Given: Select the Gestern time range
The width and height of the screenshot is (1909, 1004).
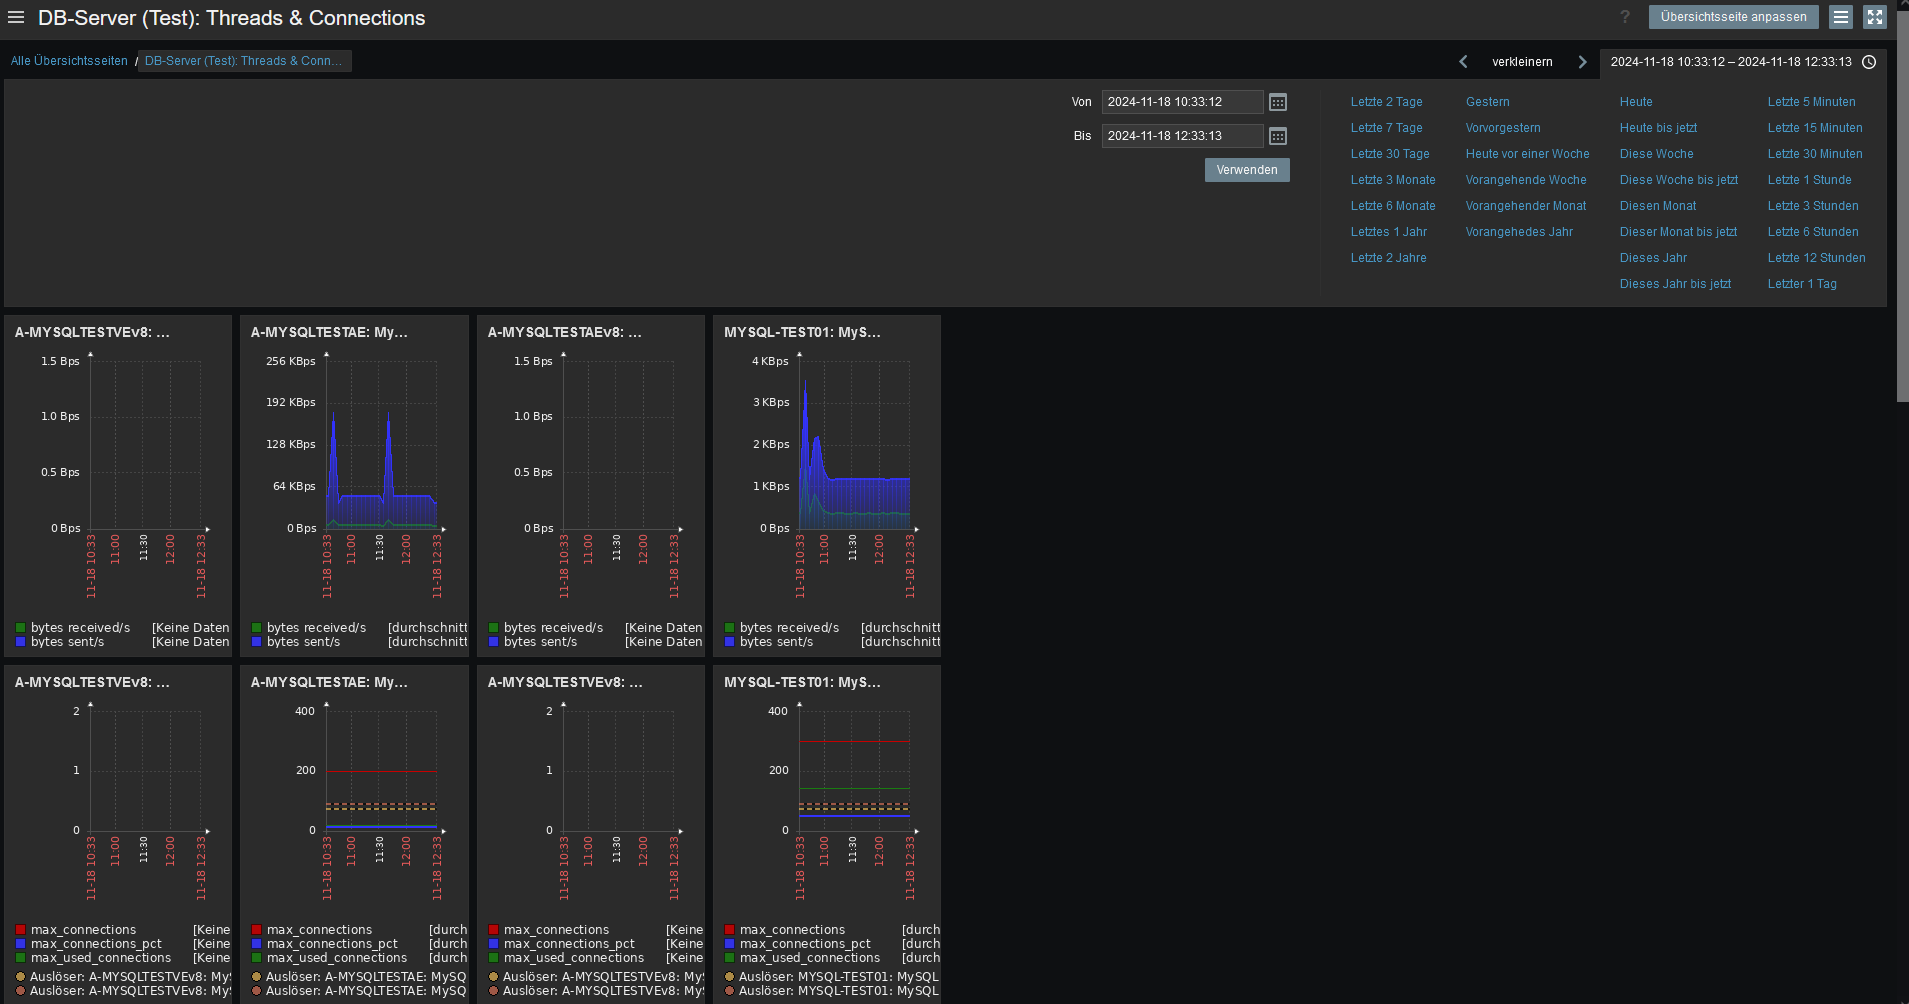Looking at the screenshot, I should [x=1487, y=102].
